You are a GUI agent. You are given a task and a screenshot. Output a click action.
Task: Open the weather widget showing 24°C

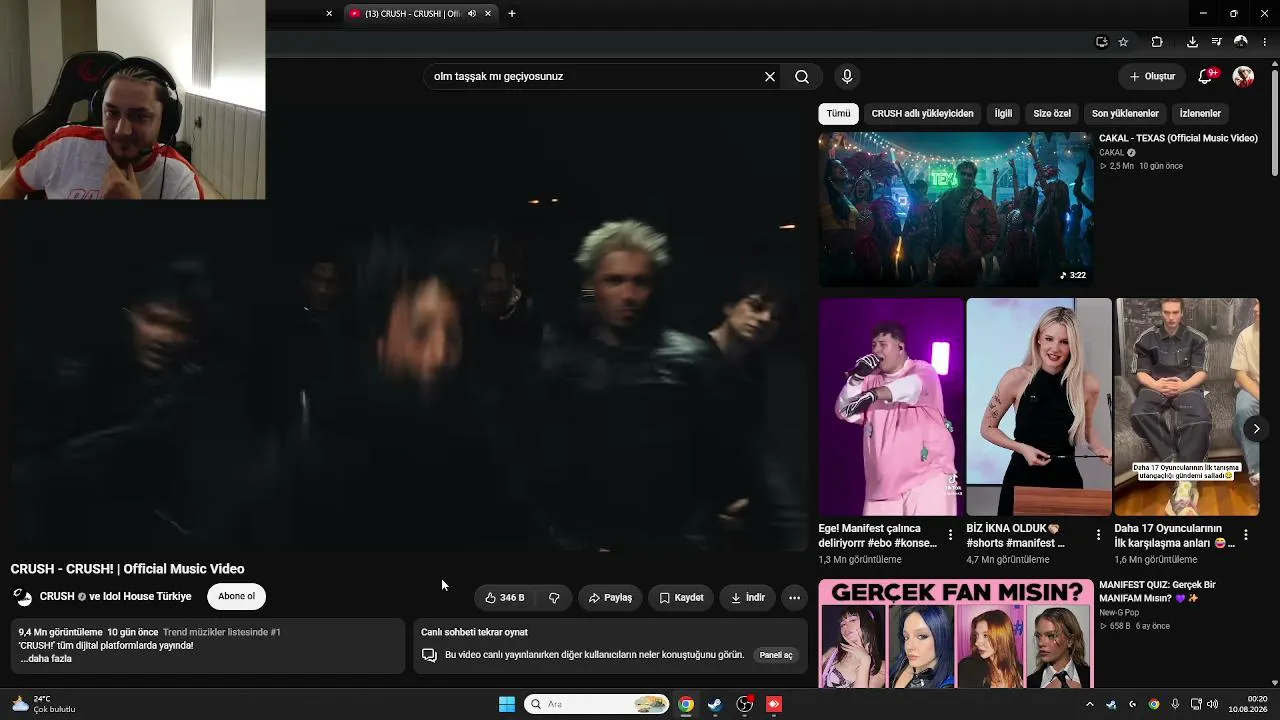tap(44, 704)
